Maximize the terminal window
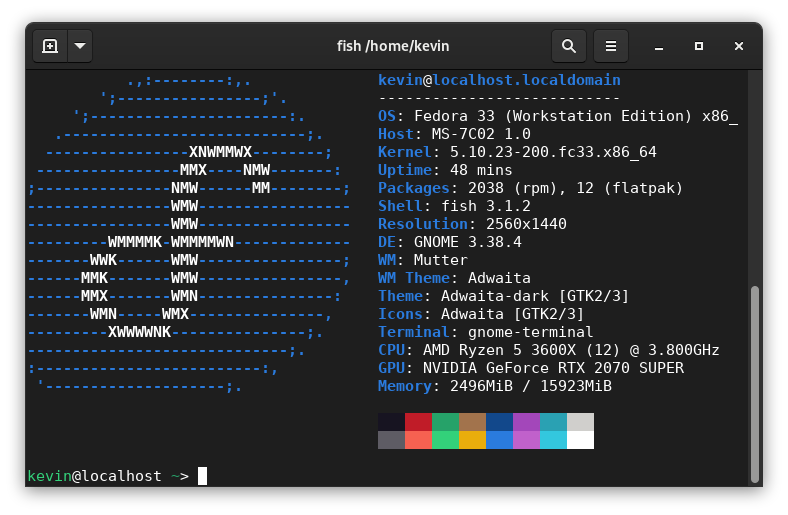Viewport: 788px width, 515px height. (699, 46)
